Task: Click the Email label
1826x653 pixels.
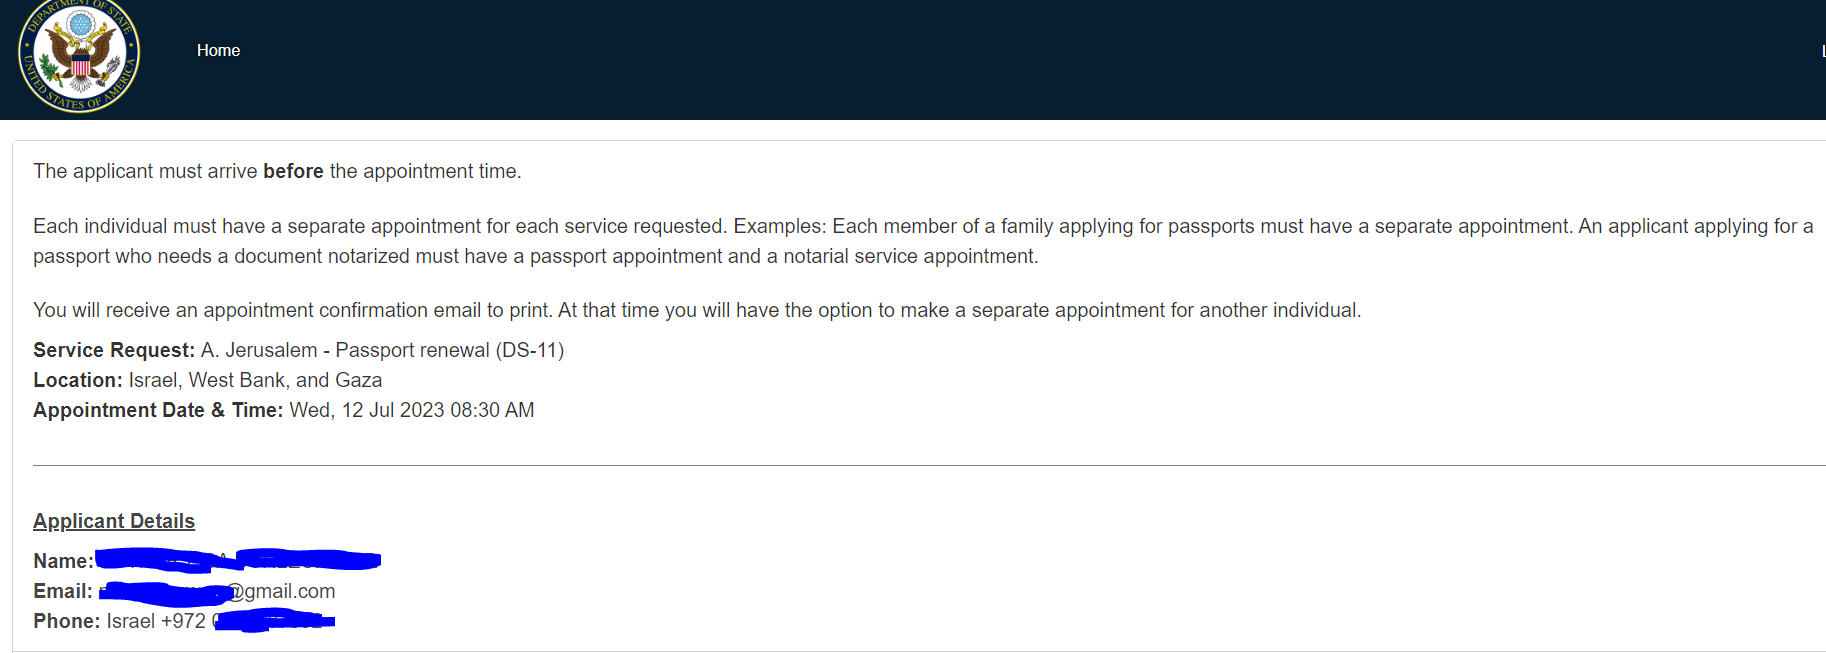Action: [x=62, y=591]
